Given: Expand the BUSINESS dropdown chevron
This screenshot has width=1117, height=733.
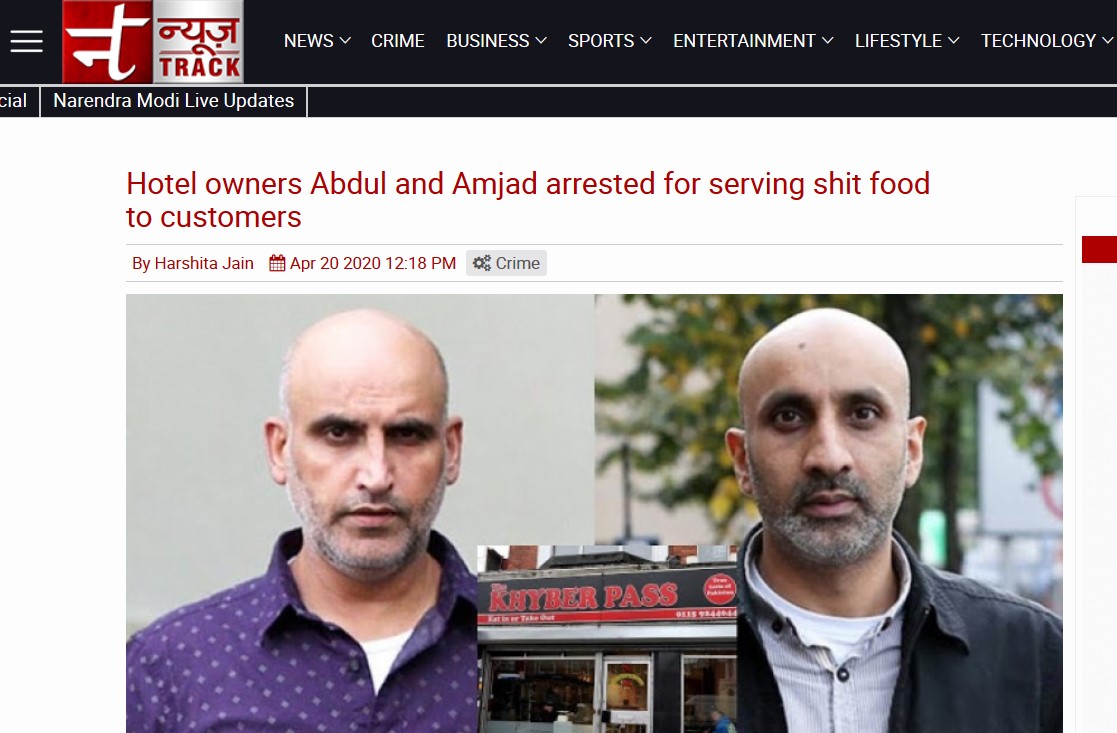Looking at the screenshot, I should tap(541, 41).
